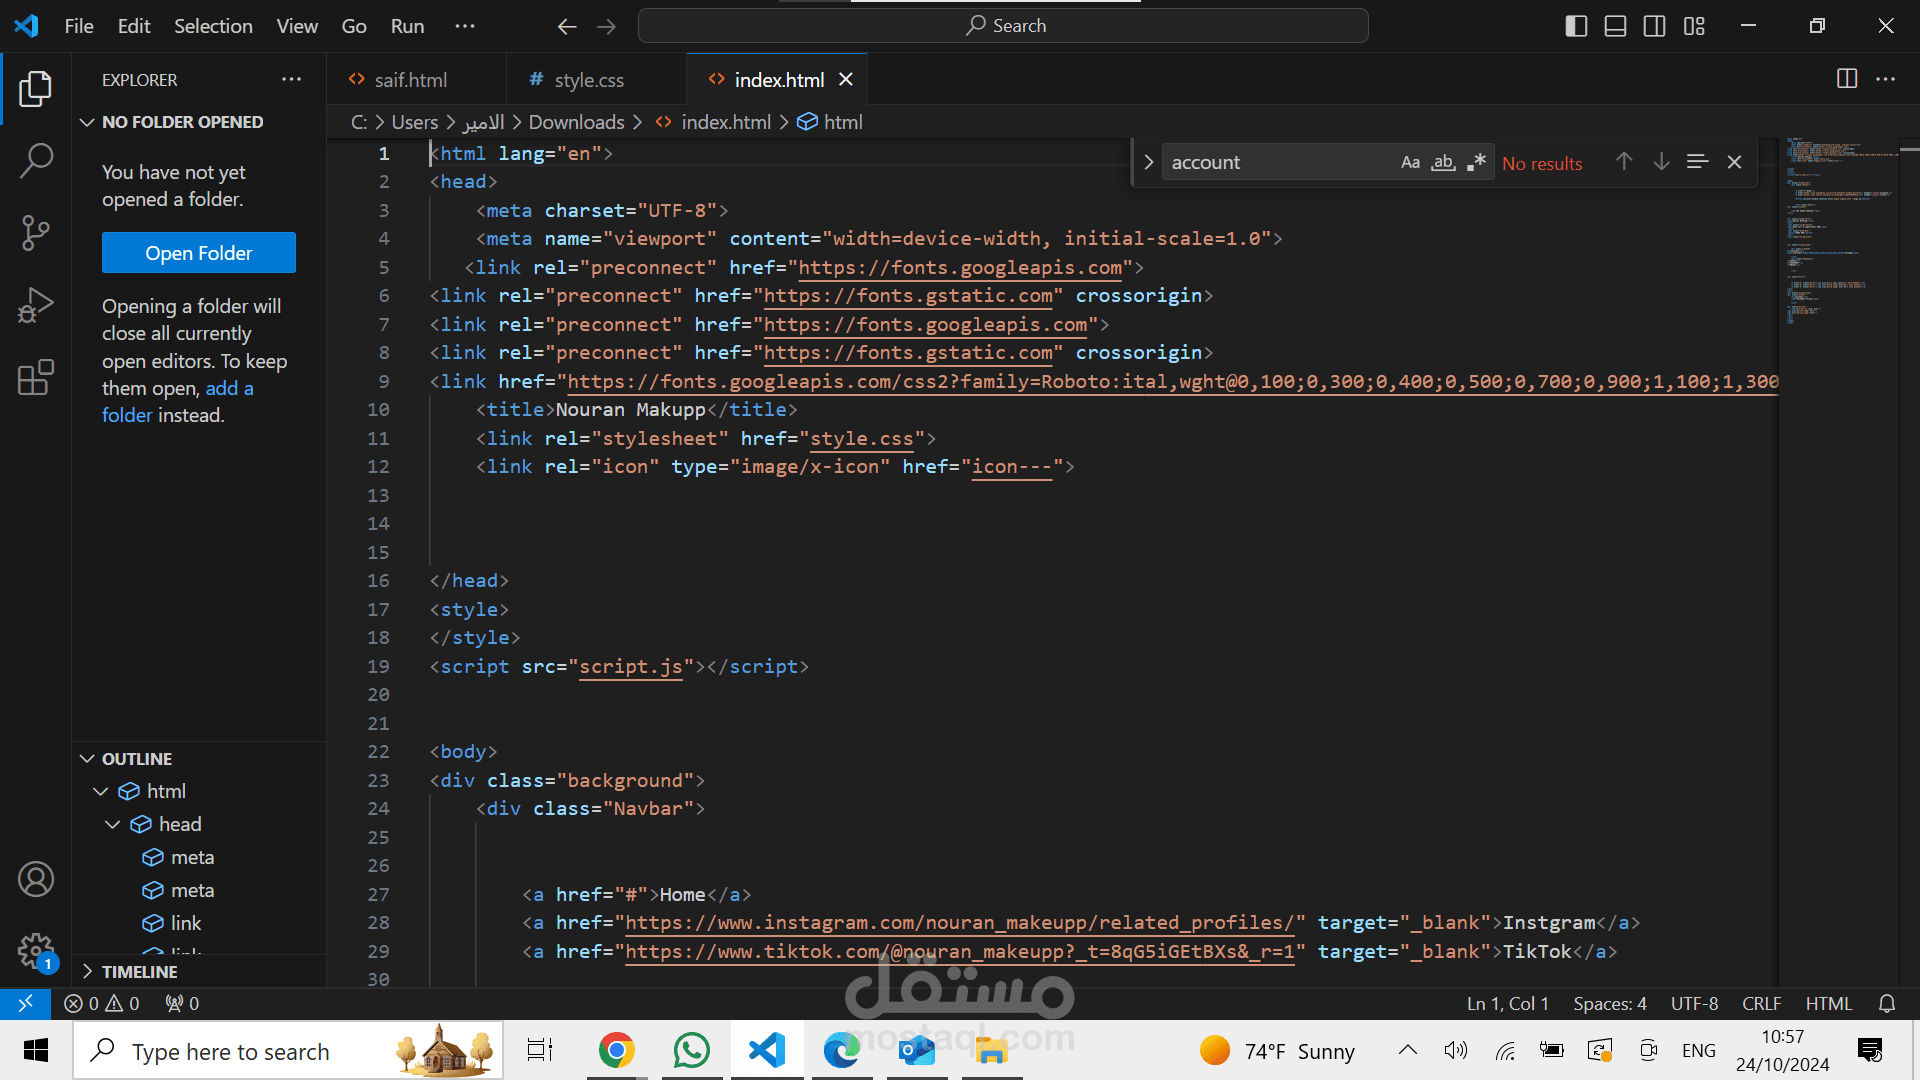Click the CRLF end of line indicator
This screenshot has height=1080, width=1920.
coord(1761,1003)
